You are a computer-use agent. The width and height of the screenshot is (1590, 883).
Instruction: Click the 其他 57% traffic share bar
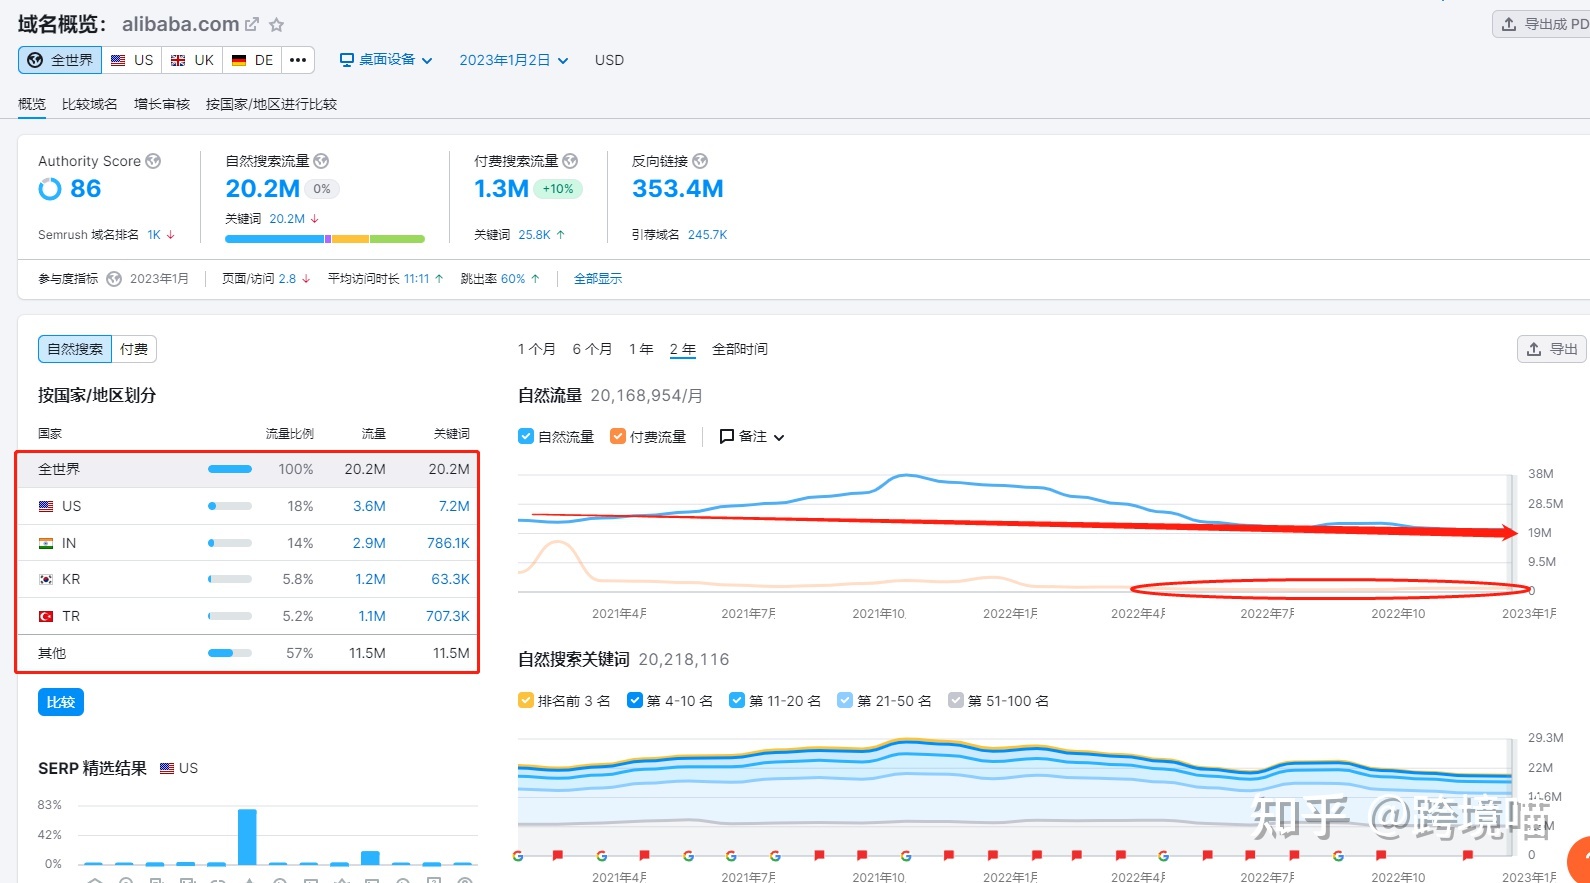pyautogui.click(x=230, y=653)
